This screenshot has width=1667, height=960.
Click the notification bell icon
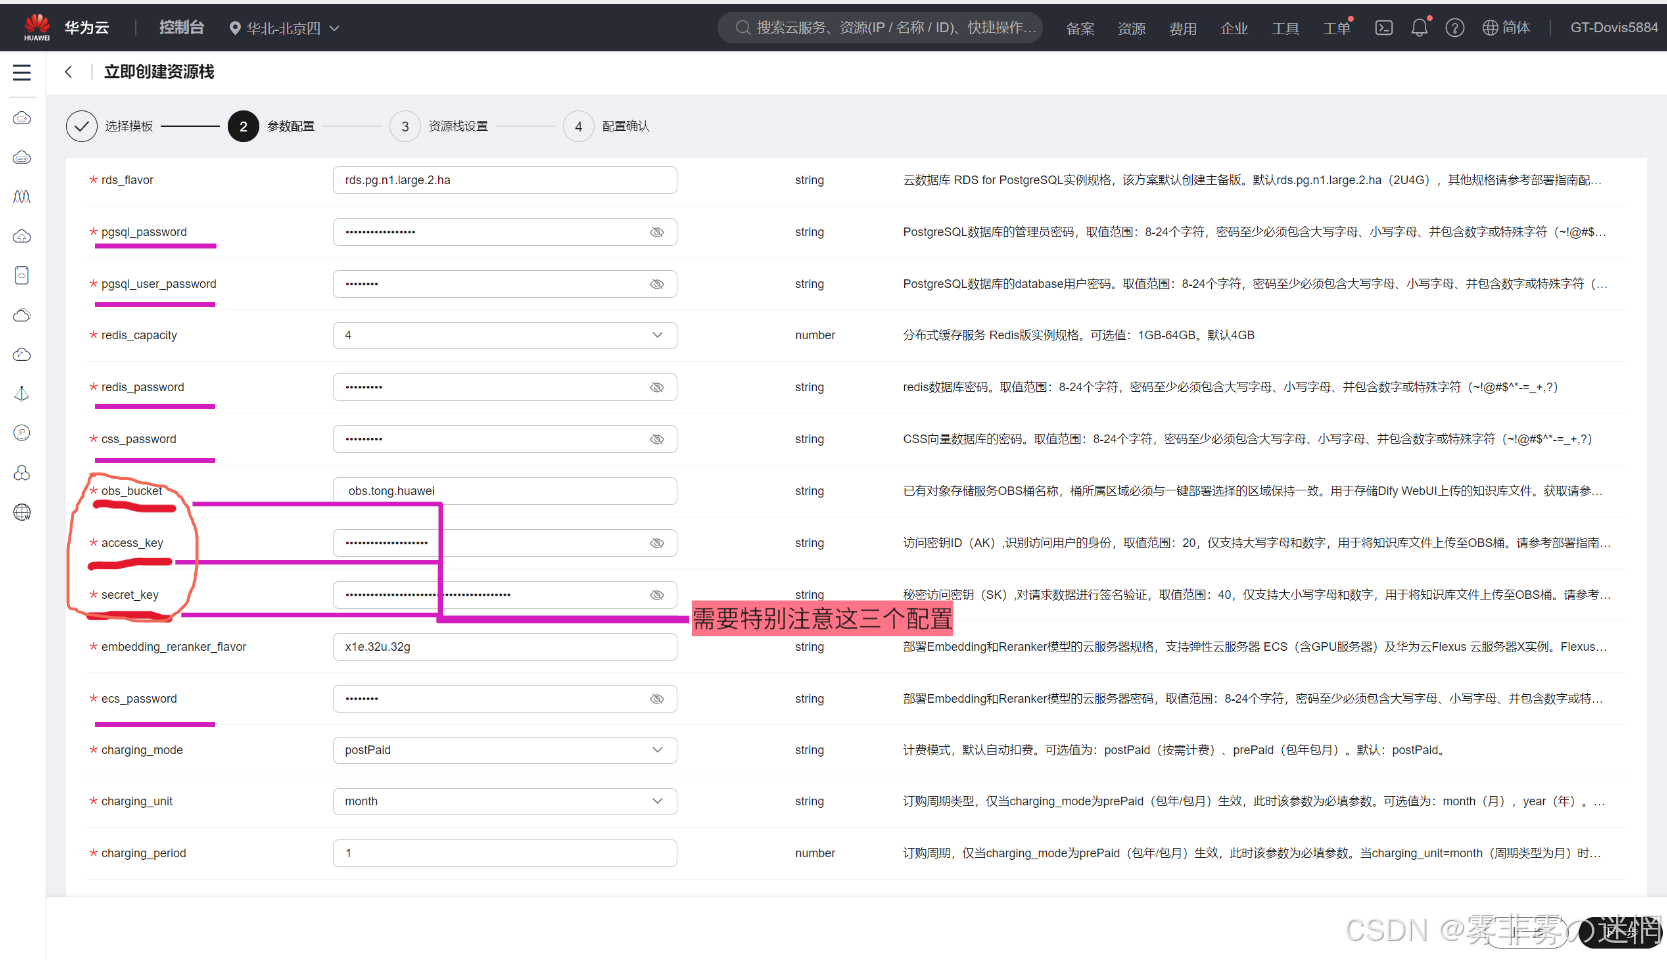(1419, 28)
